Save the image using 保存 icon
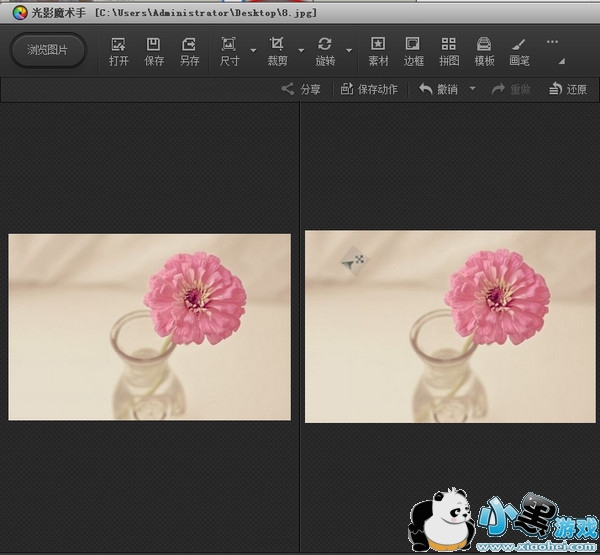The width and height of the screenshot is (600, 555). click(x=154, y=51)
